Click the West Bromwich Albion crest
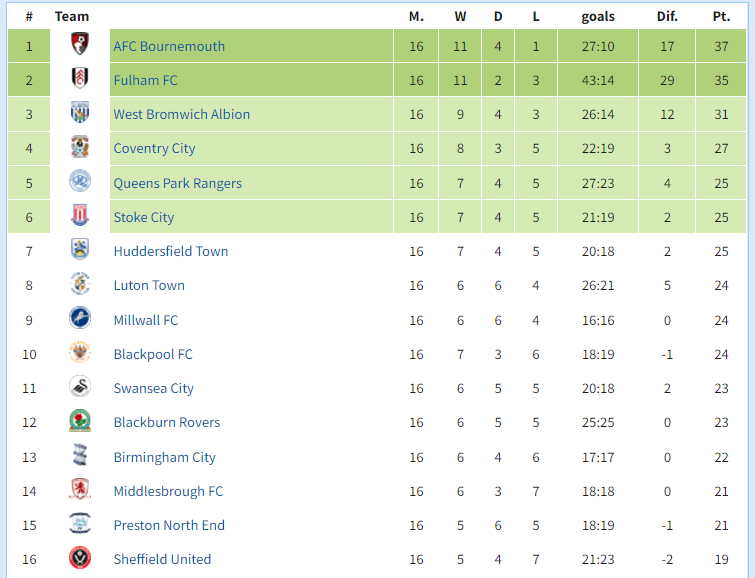The width and height of the screenshot is (755, 578). pyautogui.click(x=80, y=112)
